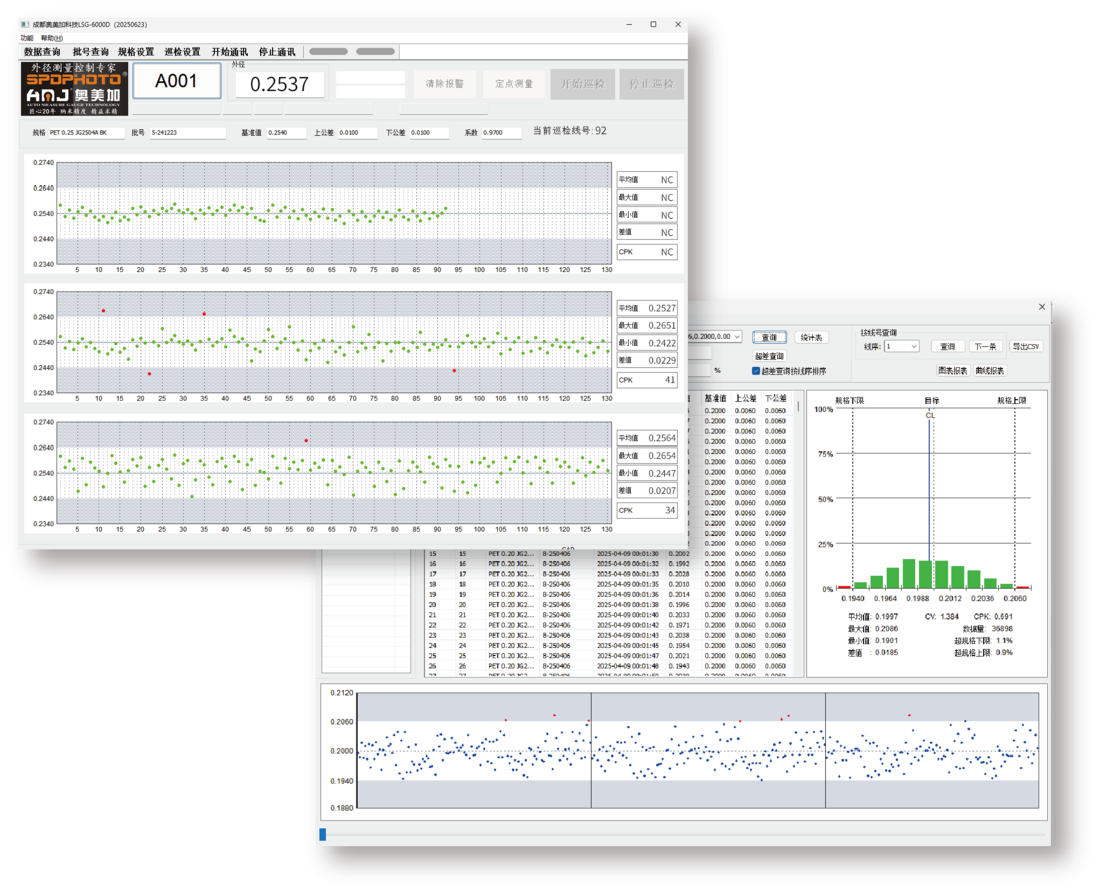Click the 系数 field showing 0.9700

tap(502, 133)
